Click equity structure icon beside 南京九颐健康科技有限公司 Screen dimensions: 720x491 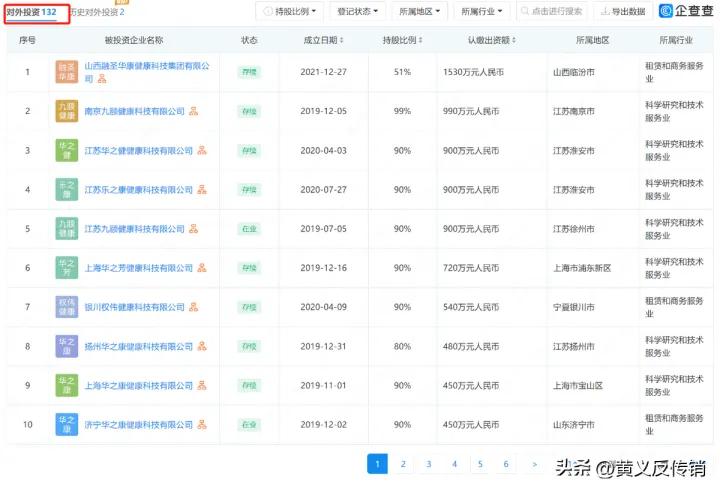pos(194,111)
